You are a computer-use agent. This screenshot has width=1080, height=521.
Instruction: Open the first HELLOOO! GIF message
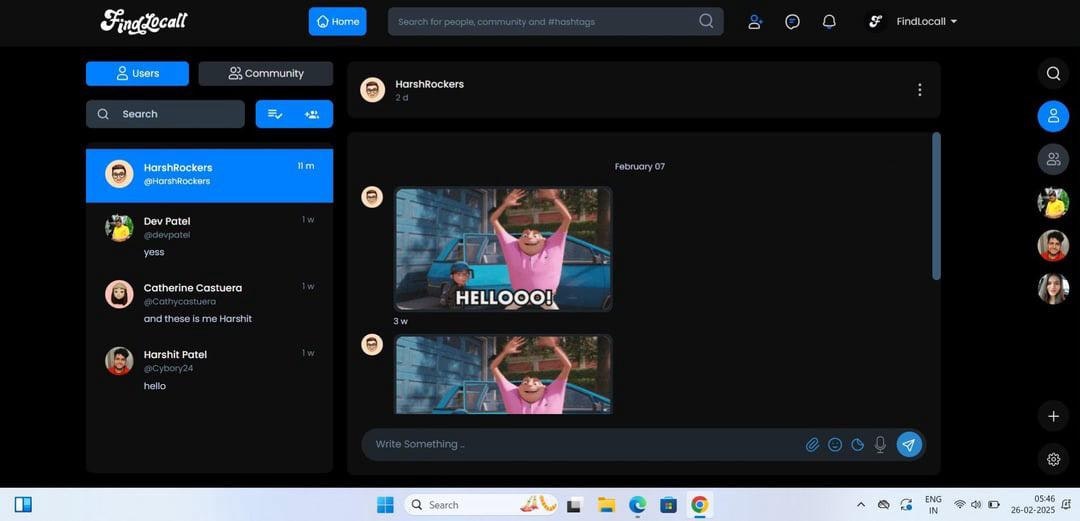point(503,249)
